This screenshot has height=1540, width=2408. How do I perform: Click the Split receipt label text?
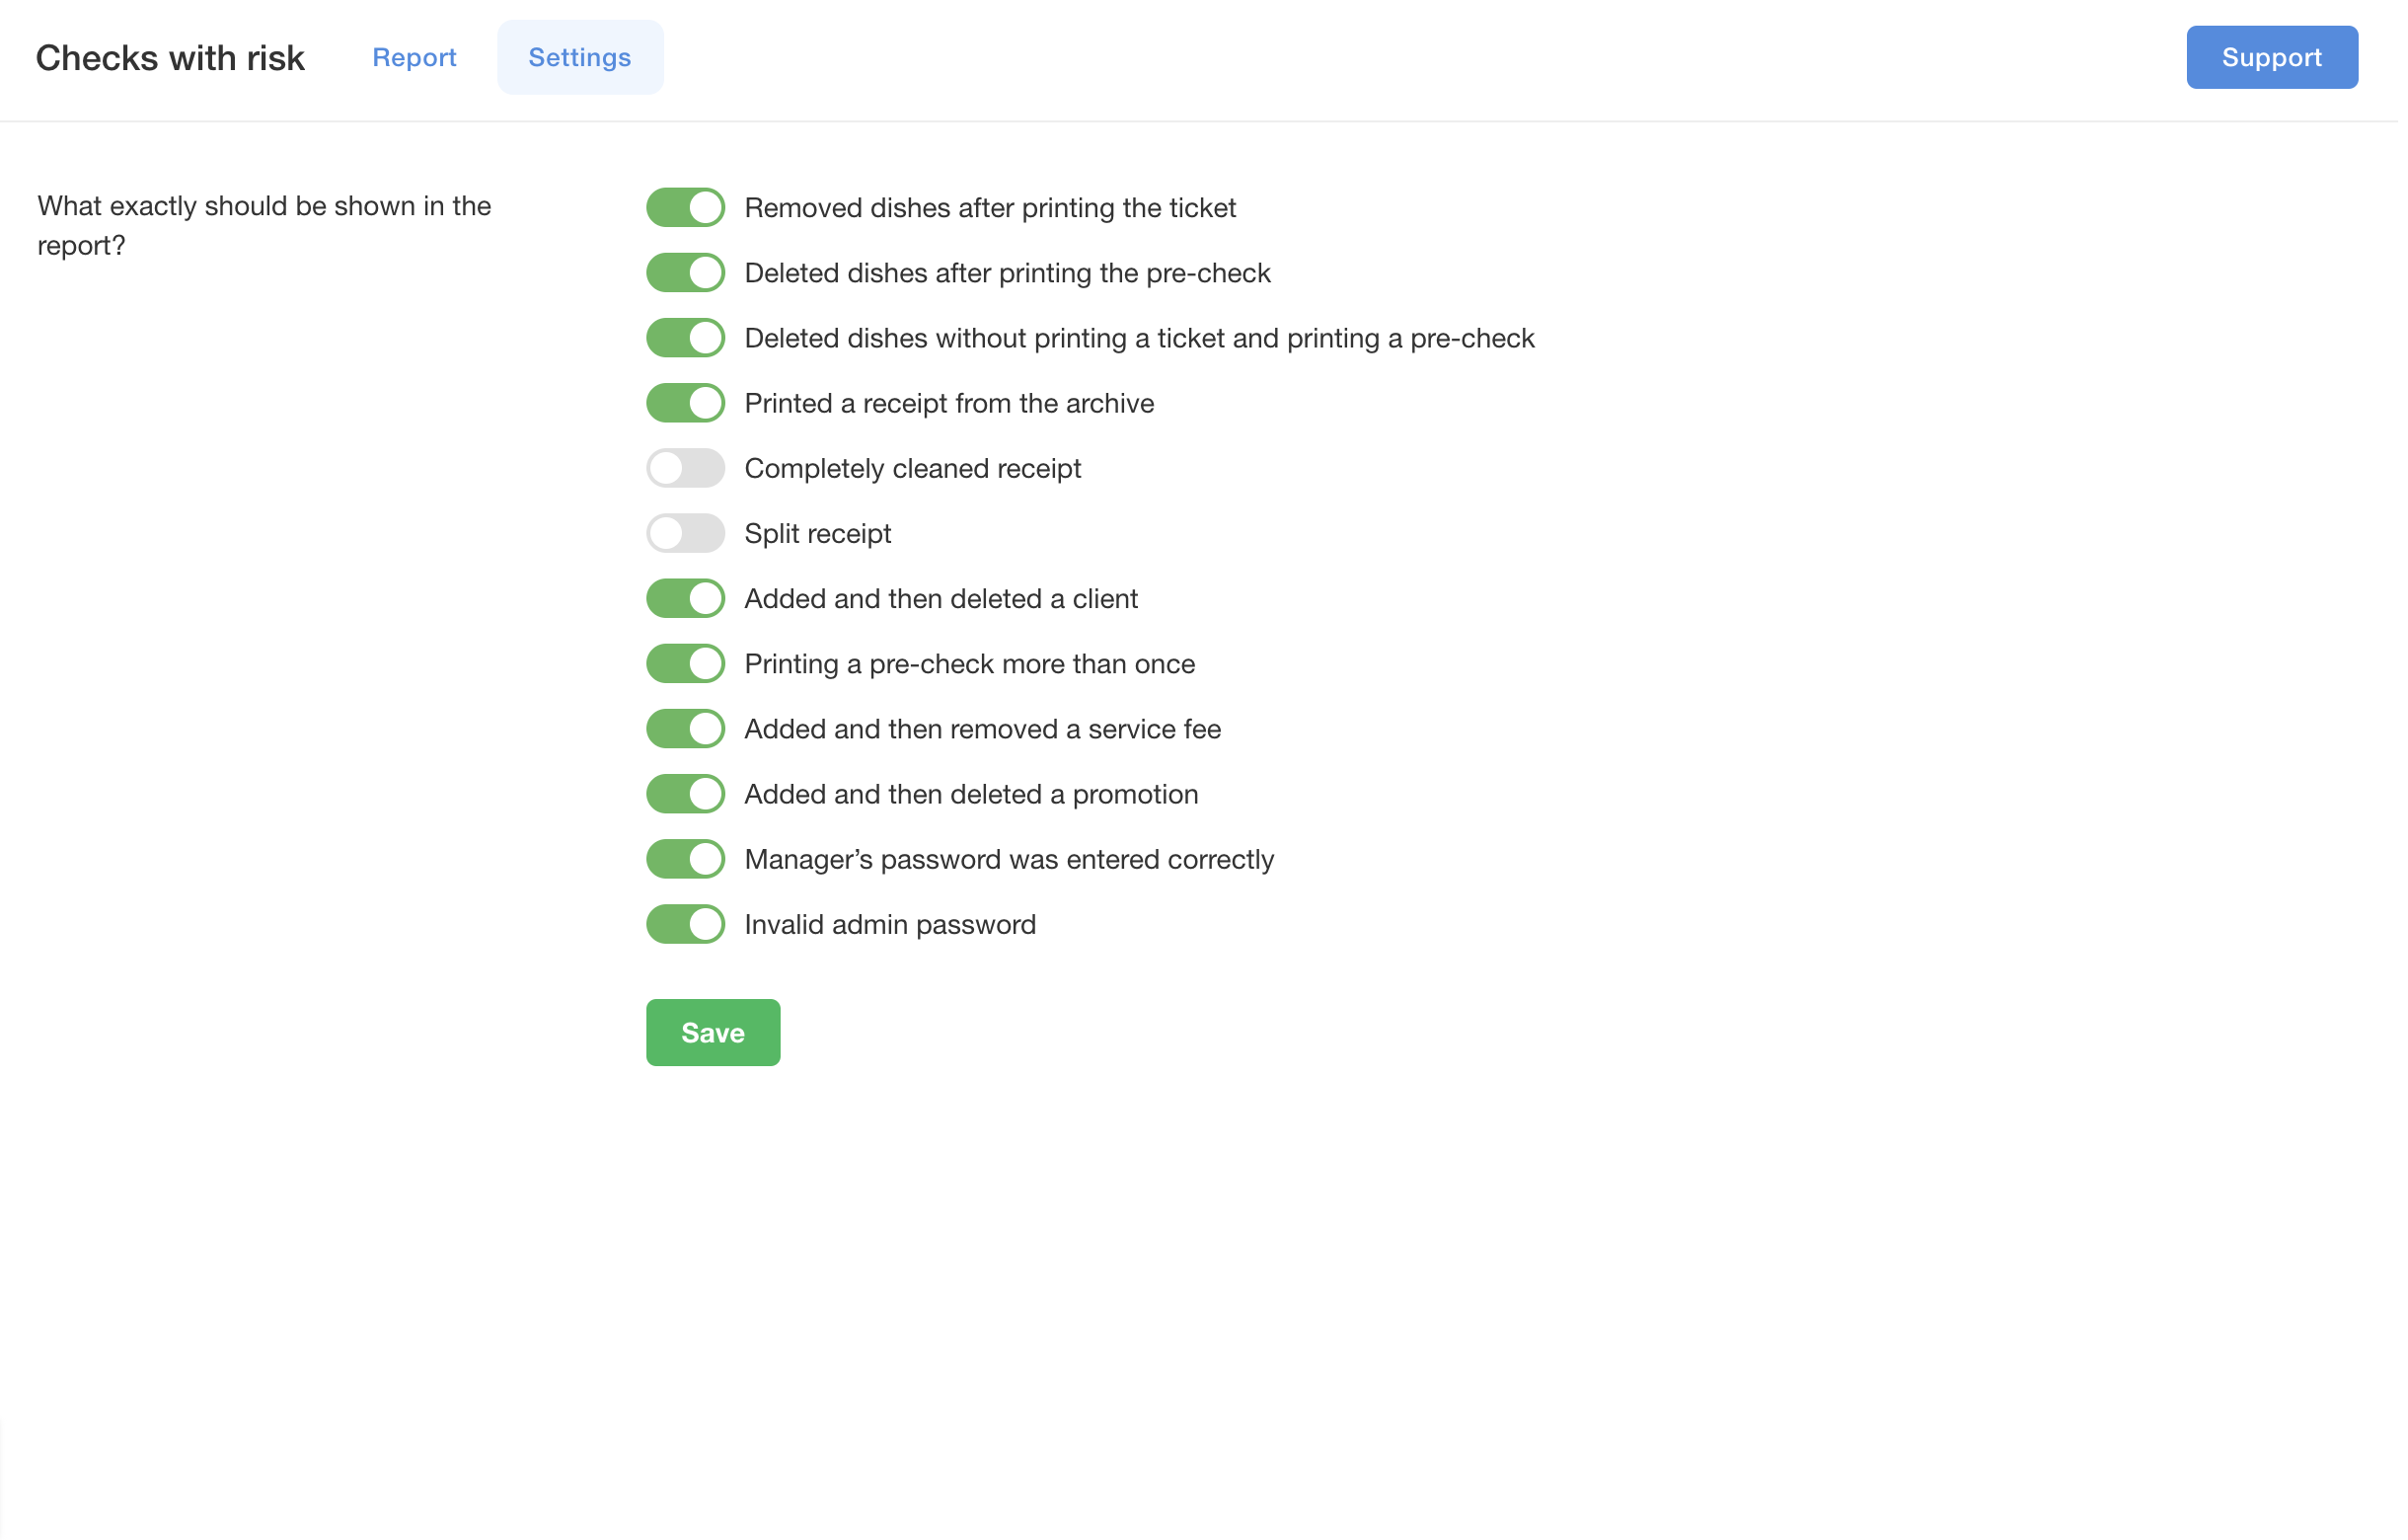click(x=817, y=534)
